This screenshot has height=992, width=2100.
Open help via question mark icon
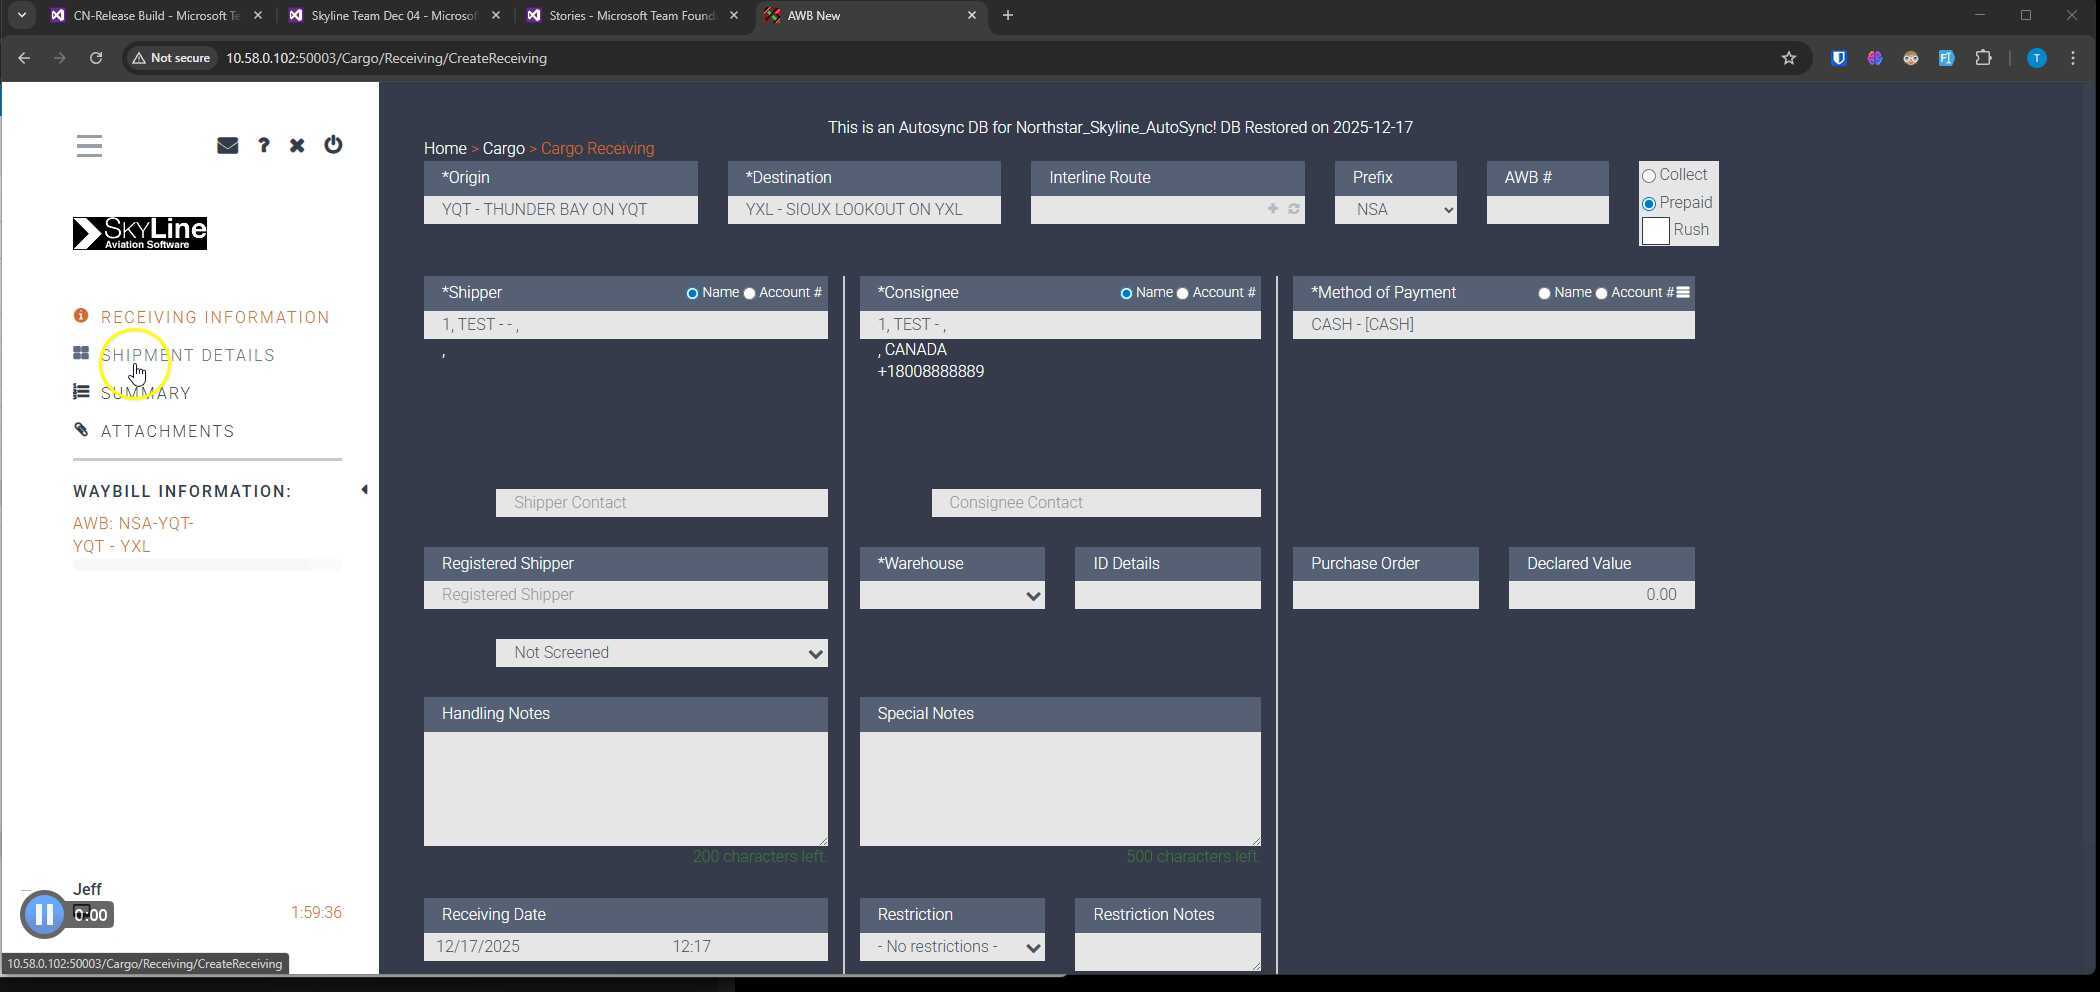(263, 146)
